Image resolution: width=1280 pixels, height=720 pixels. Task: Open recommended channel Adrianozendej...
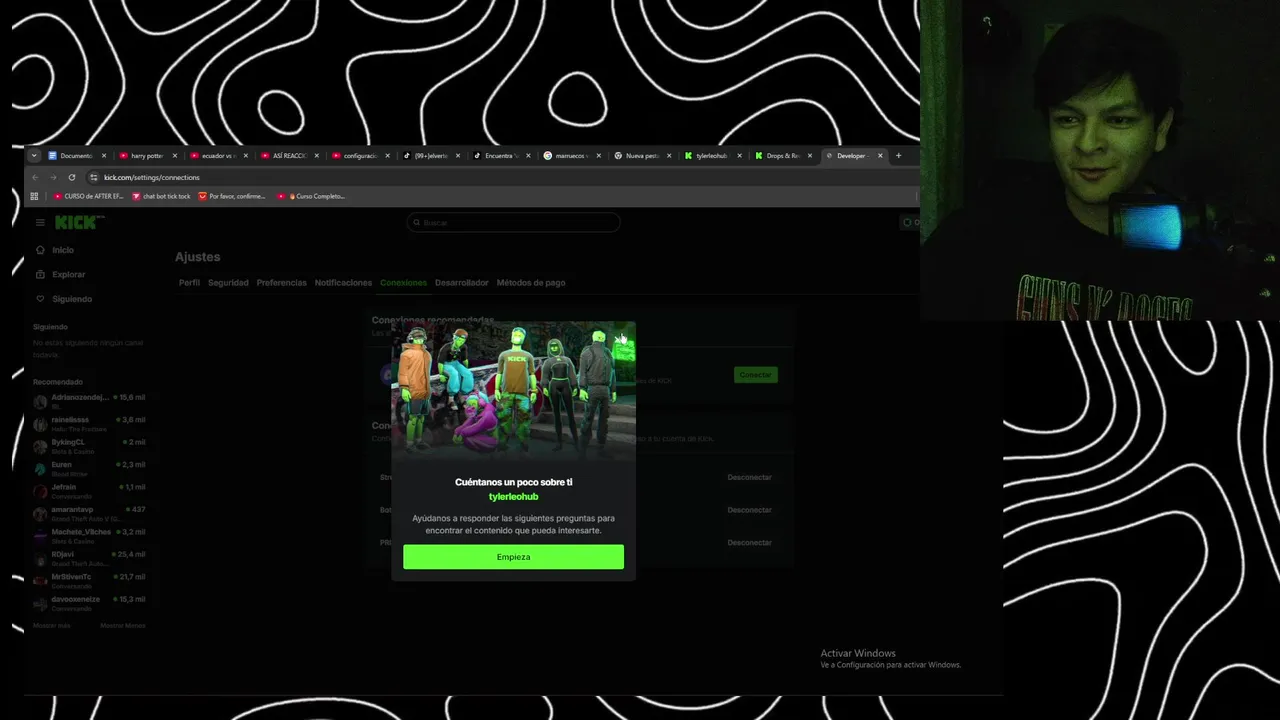click(x=89, y=401)
